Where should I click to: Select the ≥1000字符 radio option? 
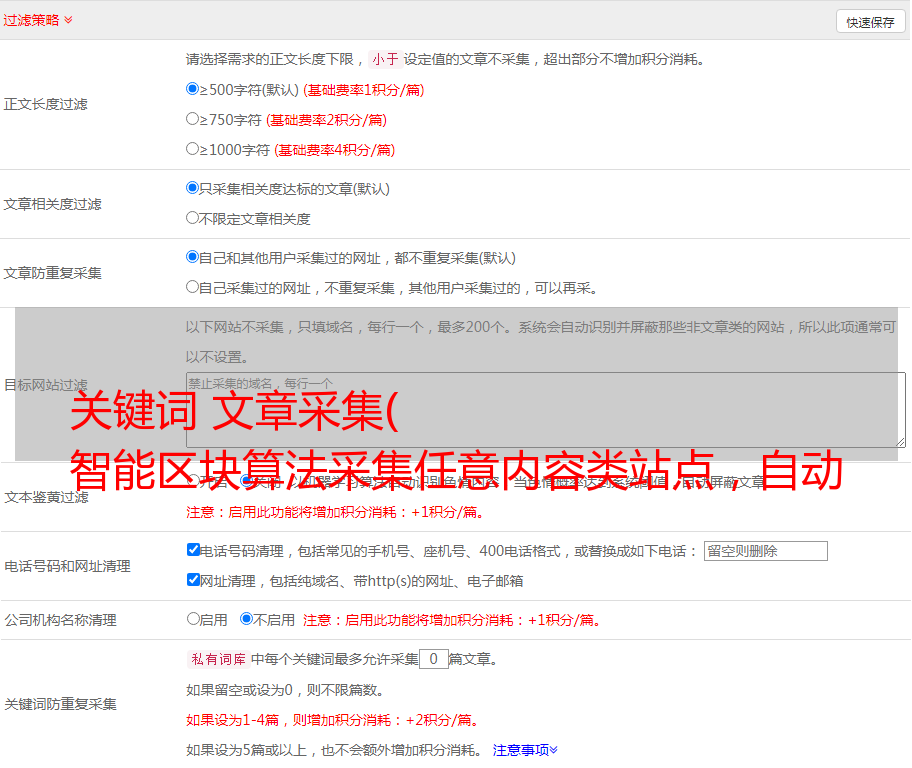click(x=193, y=149)
